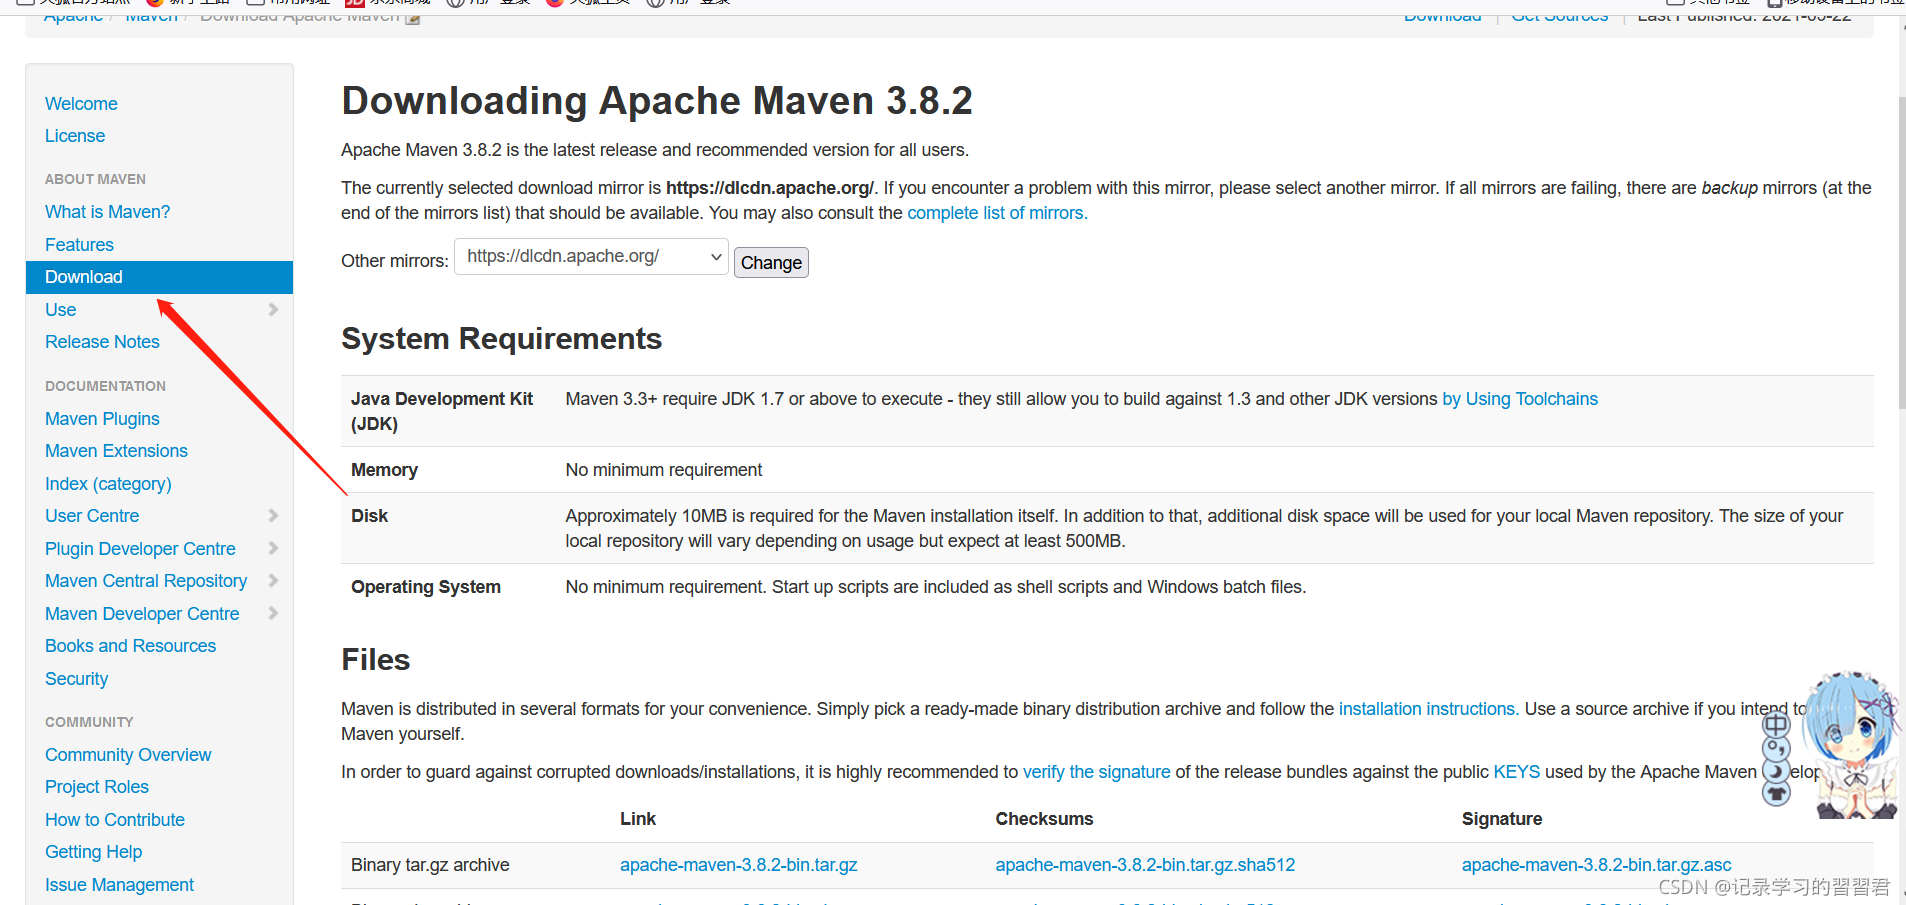This screenshot has width=1906, height=905.
Task: Open the shirt skin icon on IME widget
Action: 1776,794
